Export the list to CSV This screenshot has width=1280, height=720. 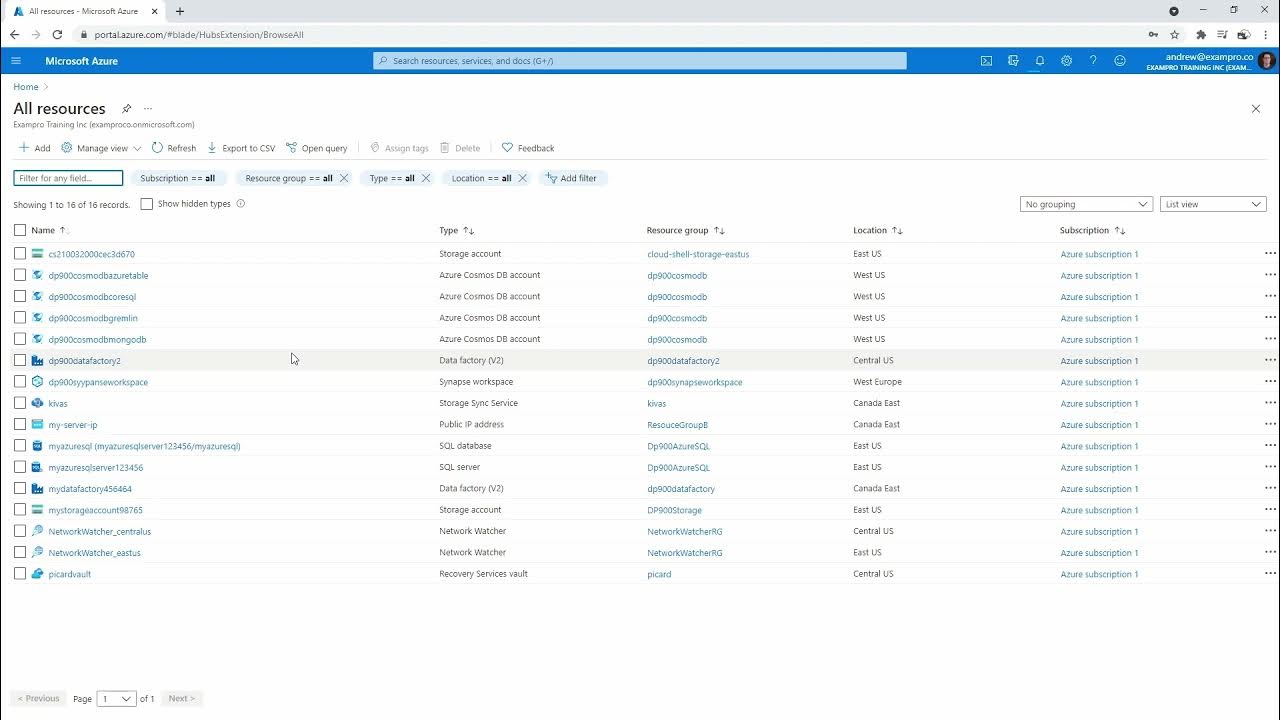(241, 148)
